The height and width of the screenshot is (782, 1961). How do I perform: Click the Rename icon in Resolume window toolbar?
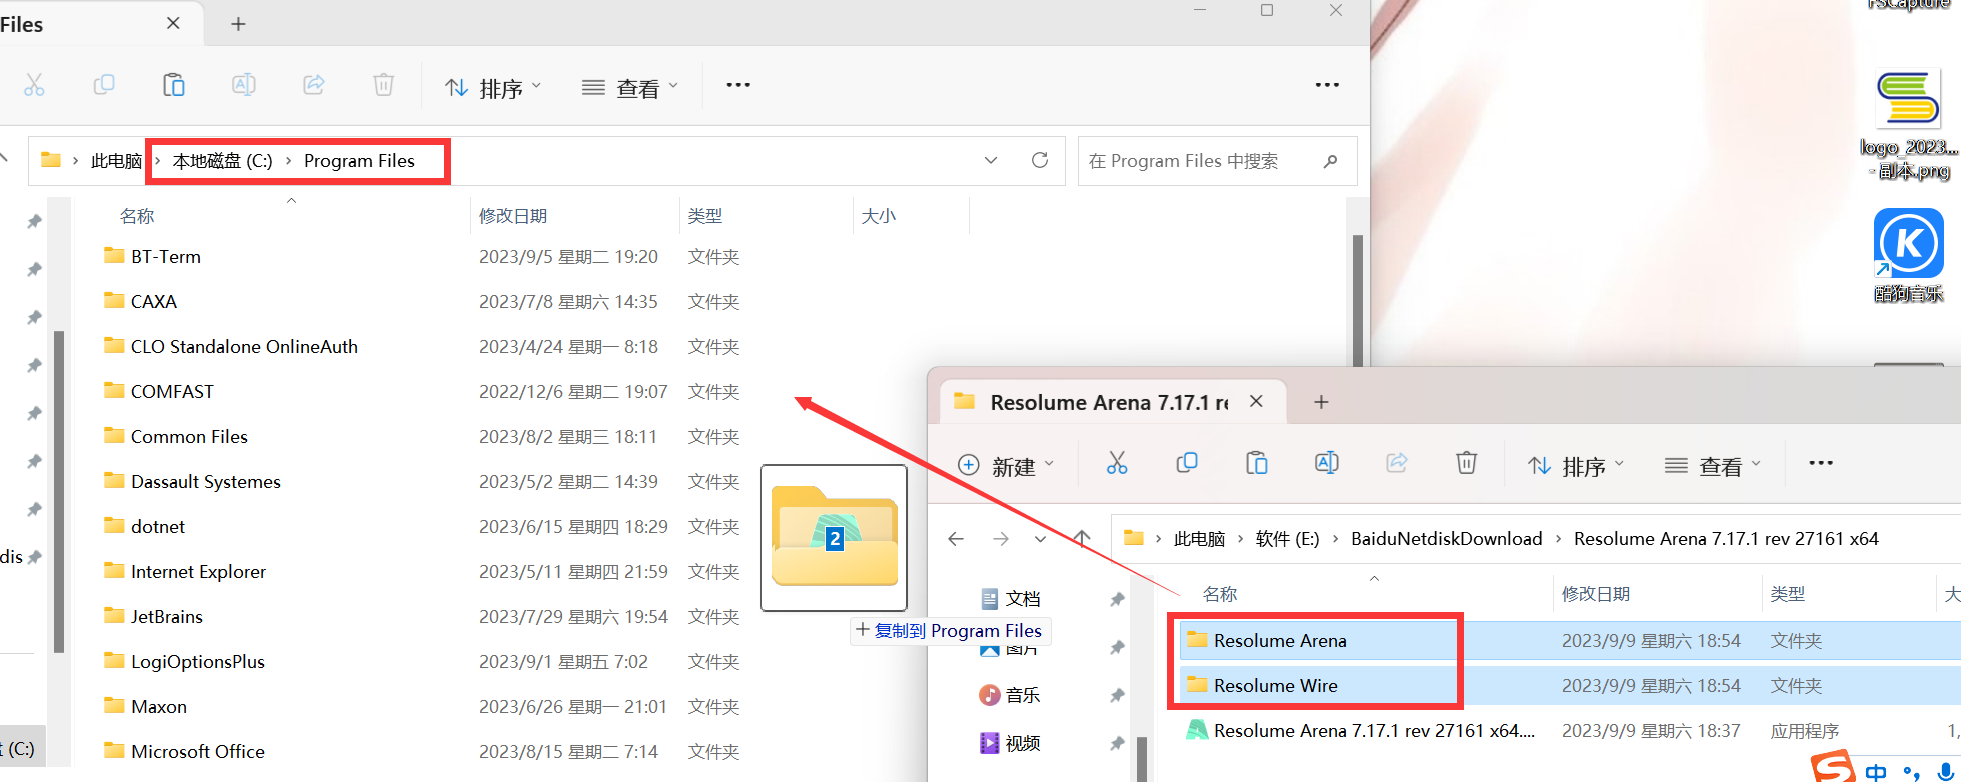click(x=1327, y=463)
